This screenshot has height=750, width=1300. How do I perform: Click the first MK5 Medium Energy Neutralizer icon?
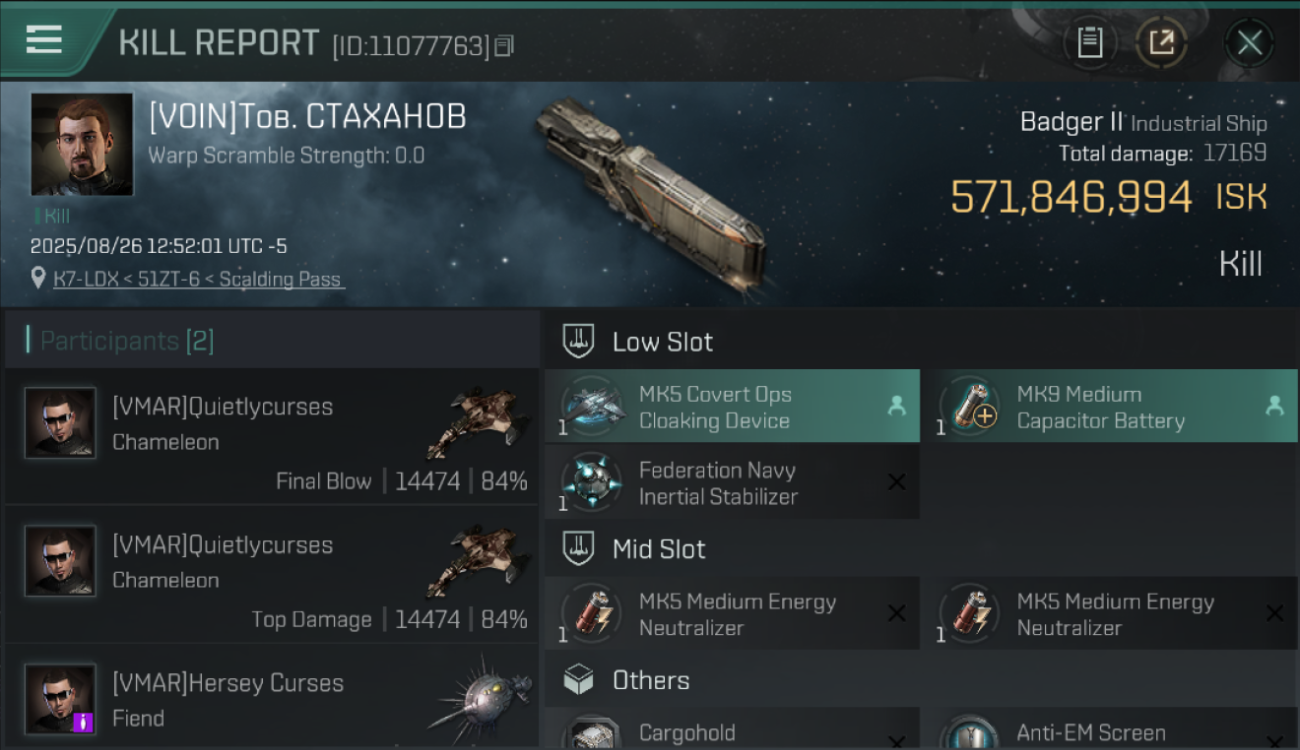click(x=593, y=613)
